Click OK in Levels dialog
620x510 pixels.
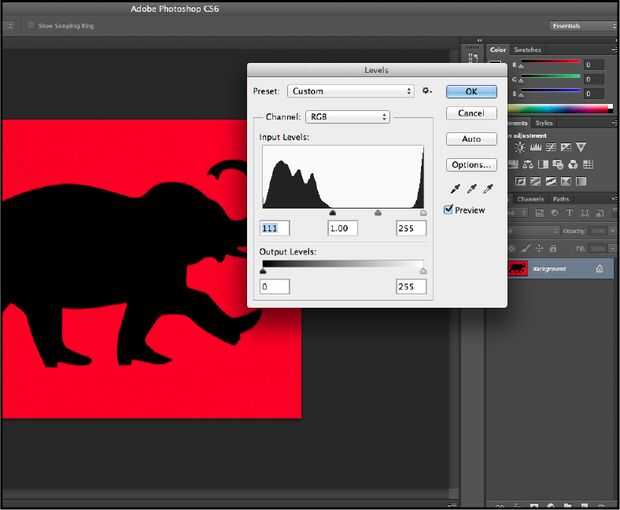click(471, 92)
